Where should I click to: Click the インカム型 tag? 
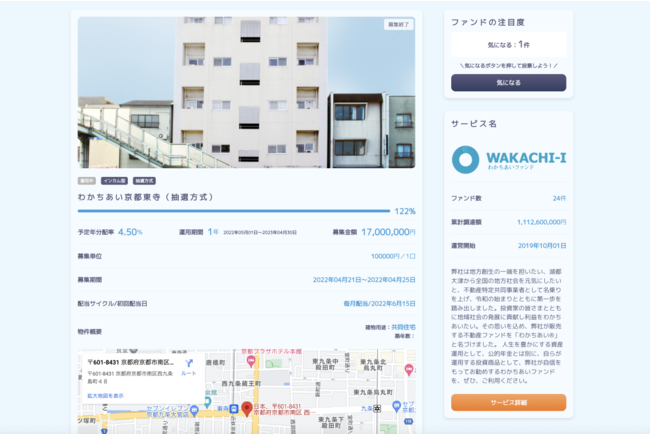tap(114, 181)
